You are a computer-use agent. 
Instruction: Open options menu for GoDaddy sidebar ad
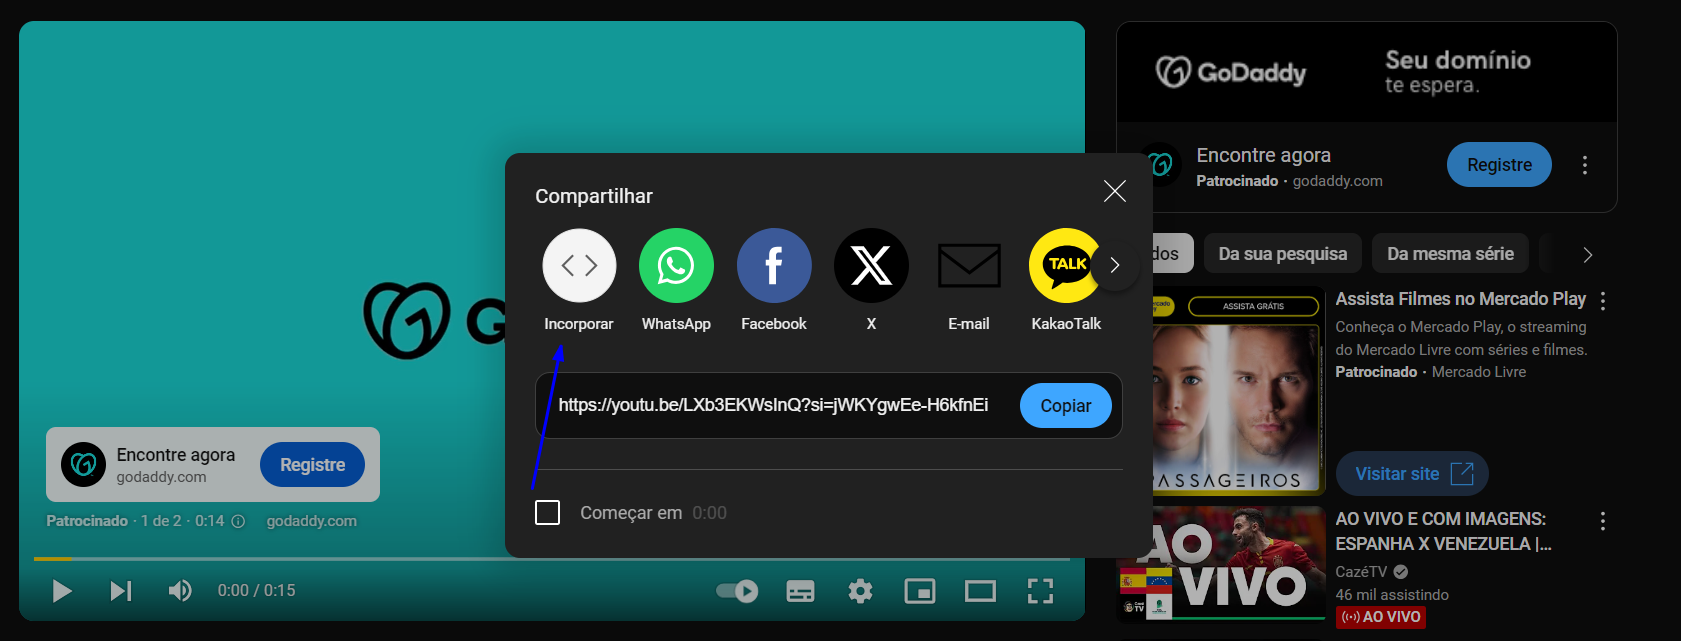tap(1585, 165)
